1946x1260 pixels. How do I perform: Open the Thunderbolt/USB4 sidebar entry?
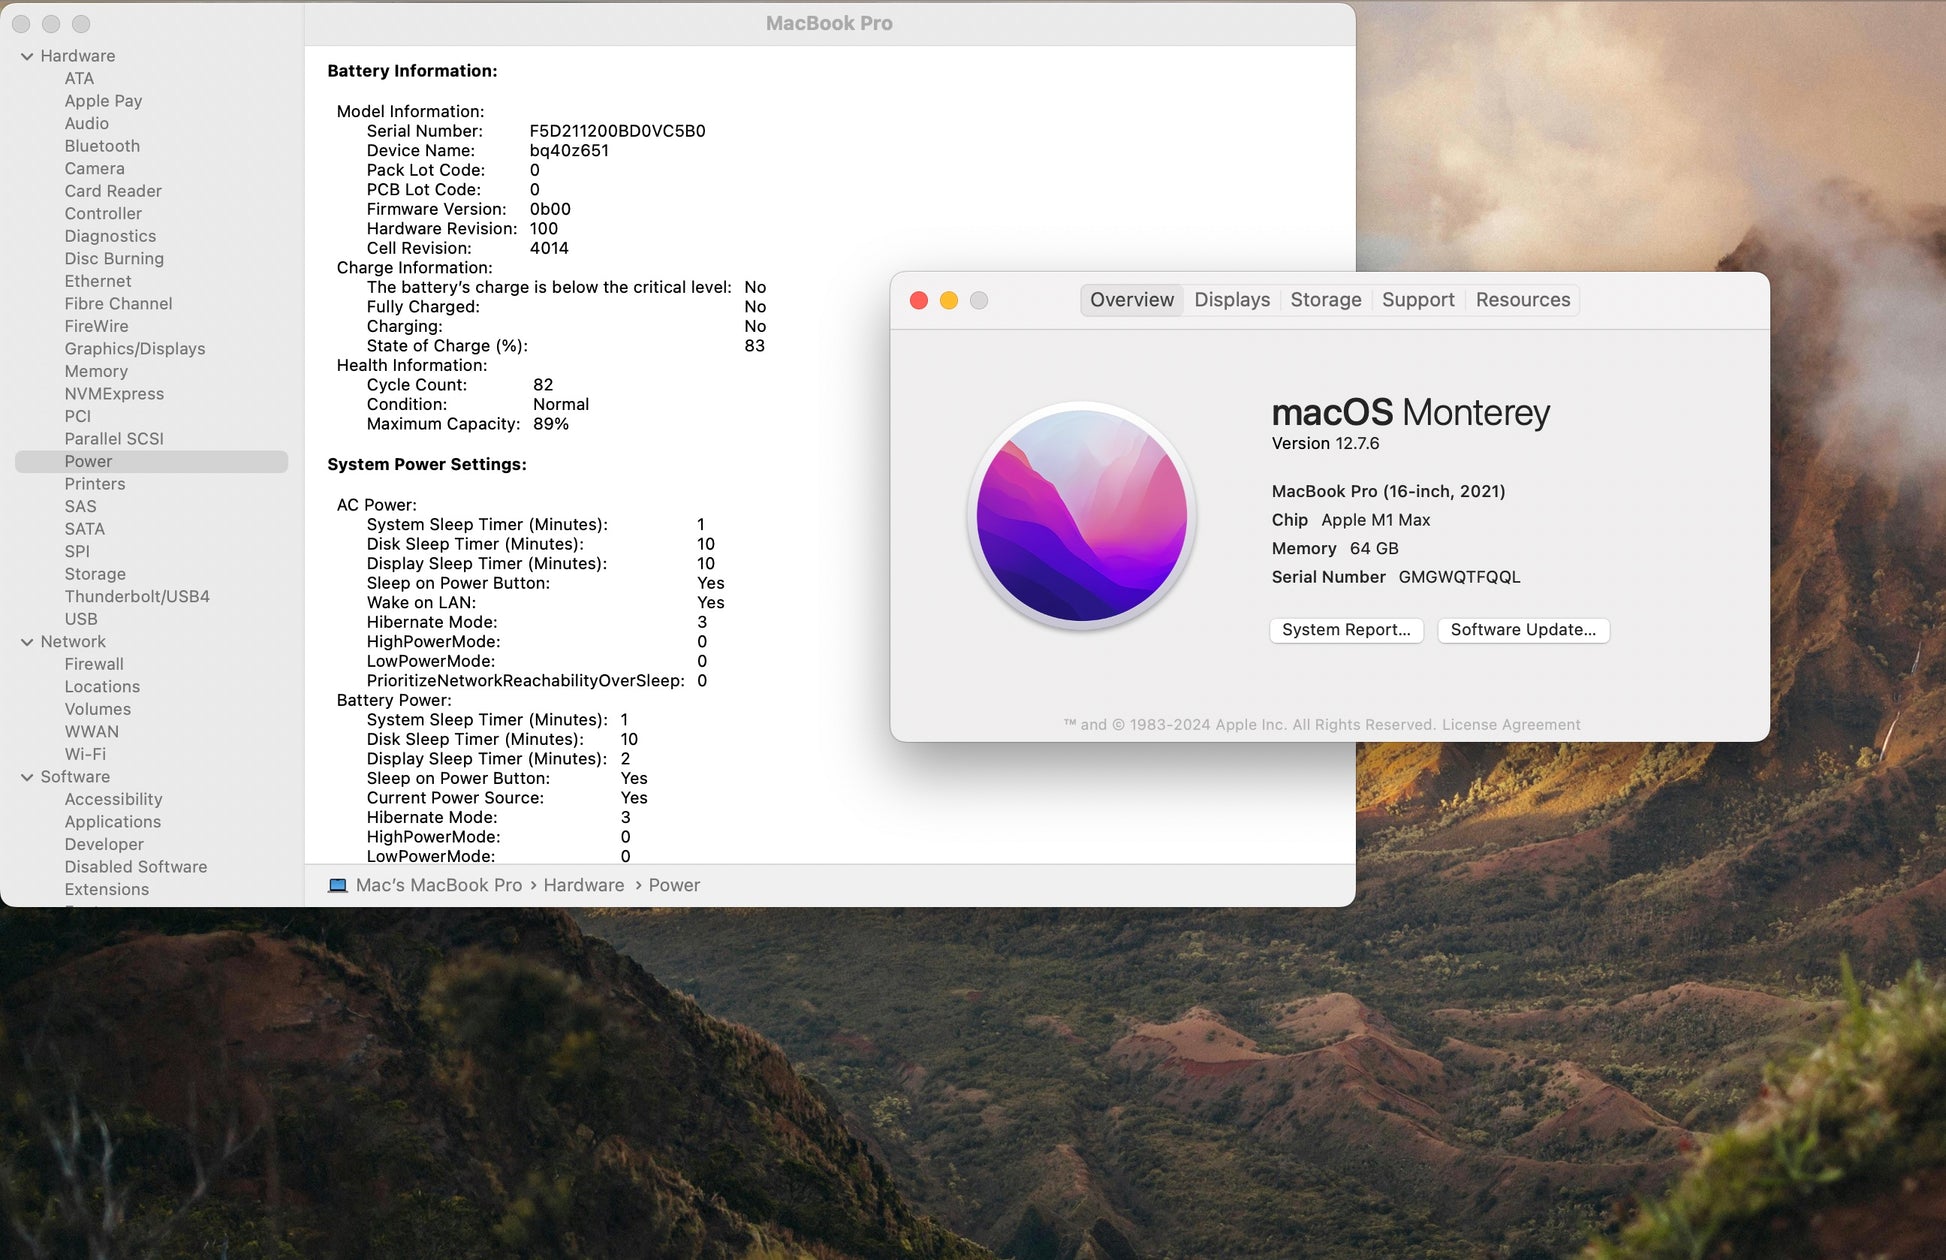tap(137, 597)
